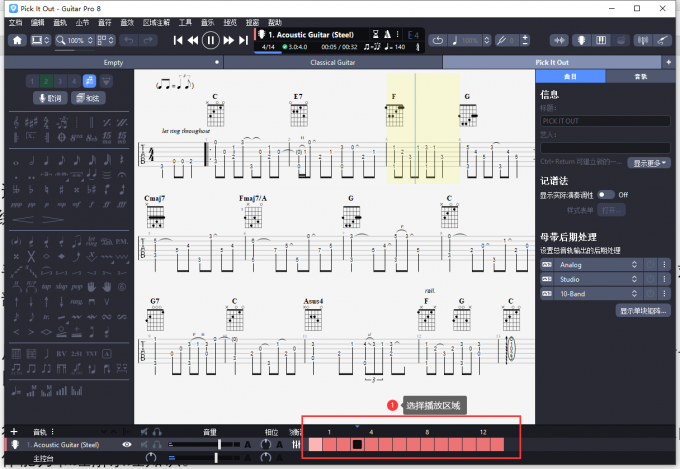The width and height of the screenshot is (680, 469).
Task: Open the 文件 (File) menu
Action: click(x=15, y=21)
